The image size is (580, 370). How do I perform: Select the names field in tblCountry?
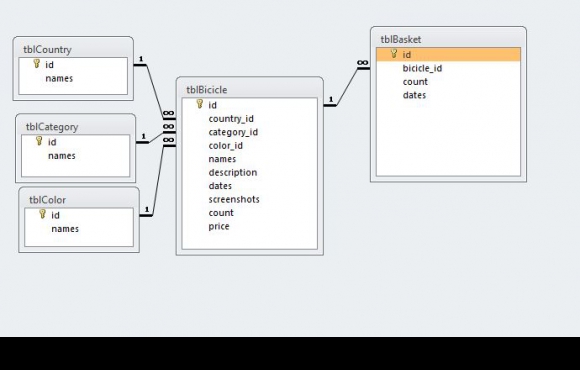click(x=73, y=78)
